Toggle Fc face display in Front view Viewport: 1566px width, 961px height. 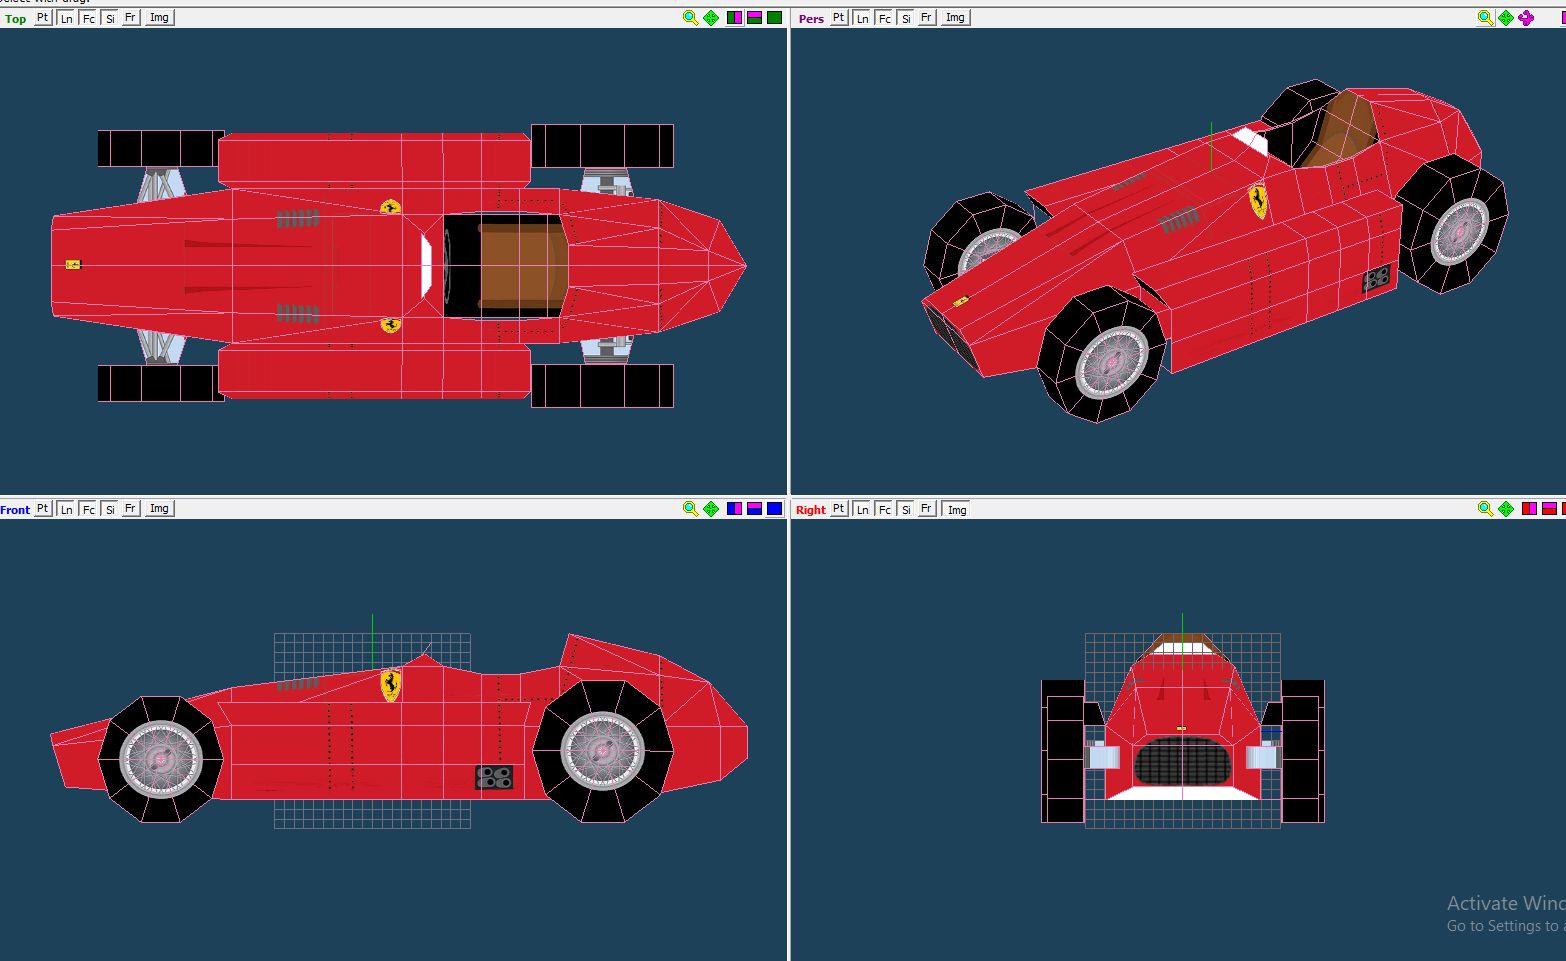tap(88, 509)
